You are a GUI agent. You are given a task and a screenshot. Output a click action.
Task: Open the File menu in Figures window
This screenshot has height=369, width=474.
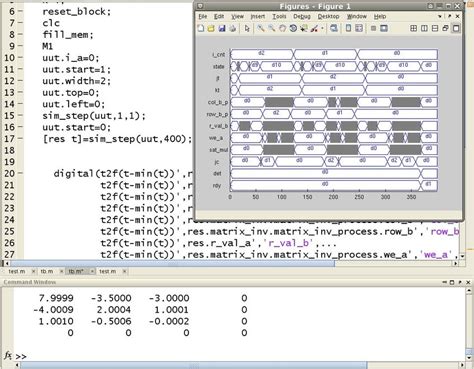point(203,16)
